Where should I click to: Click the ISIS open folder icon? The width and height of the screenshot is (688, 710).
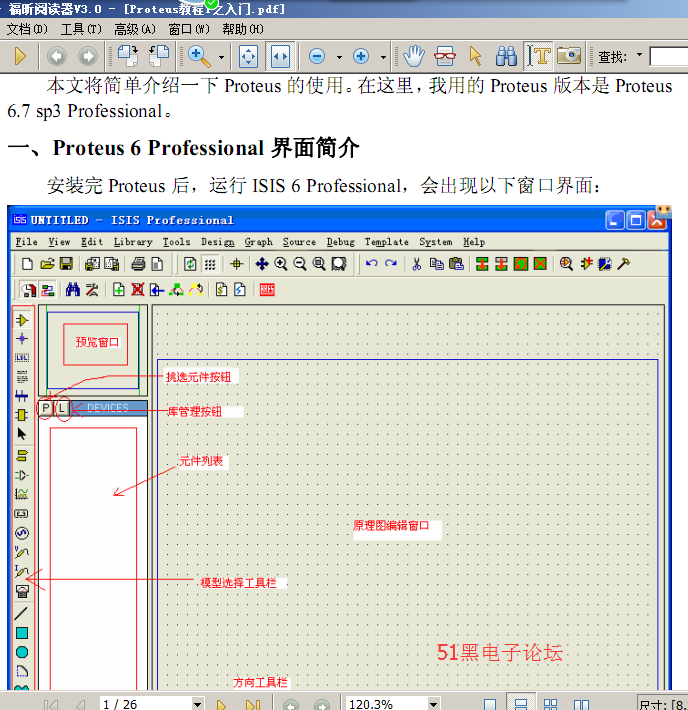(47, 264)
